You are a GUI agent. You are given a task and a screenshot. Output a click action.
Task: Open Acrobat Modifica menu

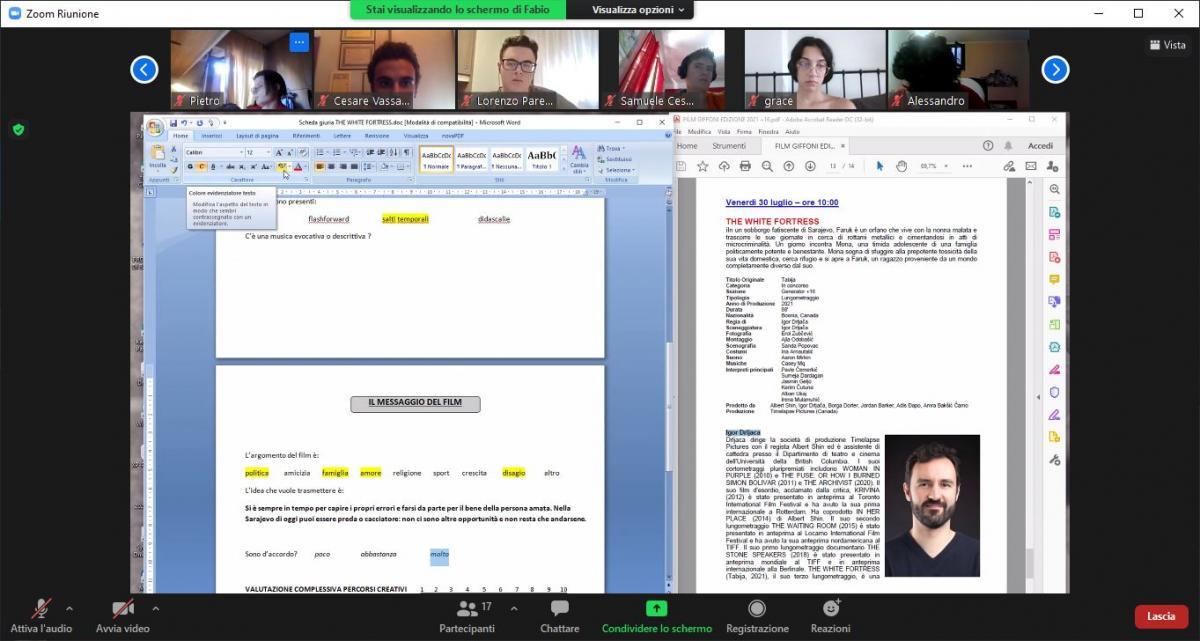[x=699, y=132]
